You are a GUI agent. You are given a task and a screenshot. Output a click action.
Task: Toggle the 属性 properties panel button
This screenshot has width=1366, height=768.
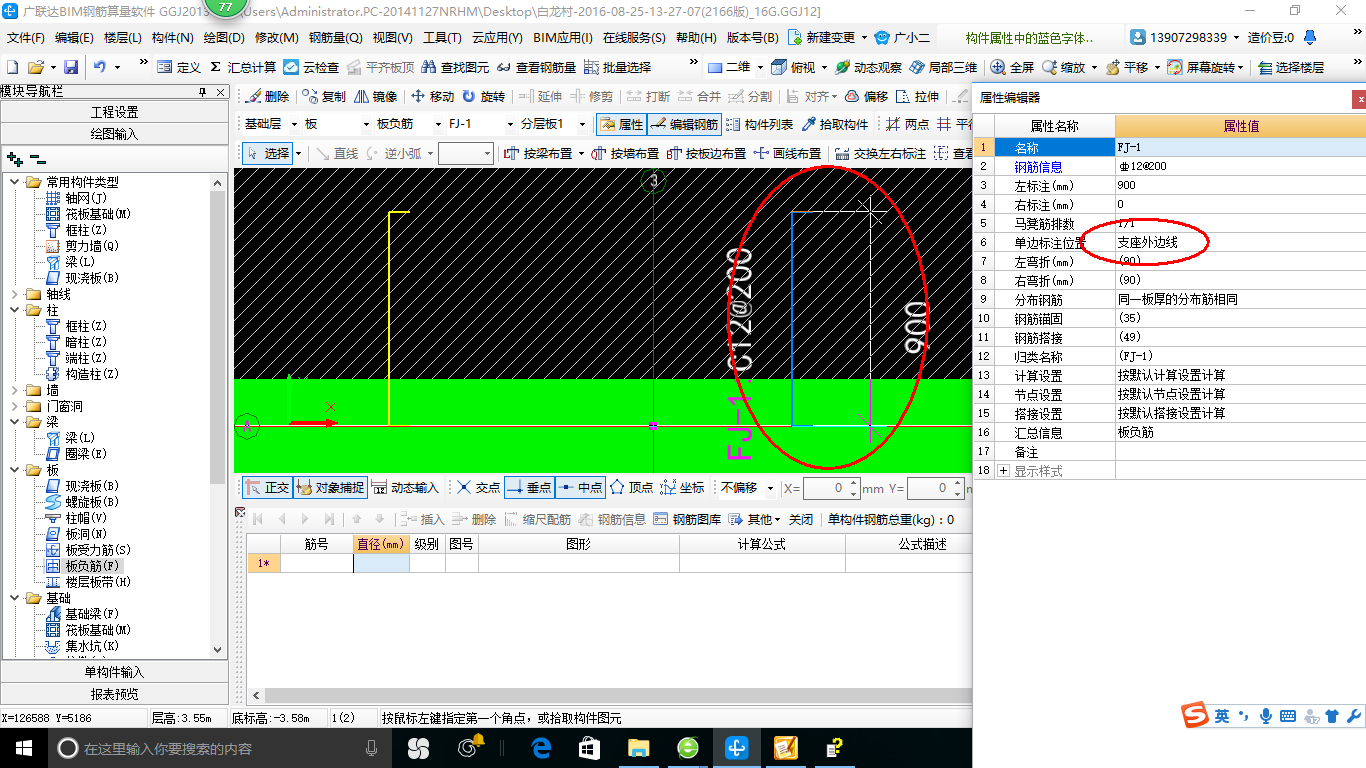(x=620, y=124)
